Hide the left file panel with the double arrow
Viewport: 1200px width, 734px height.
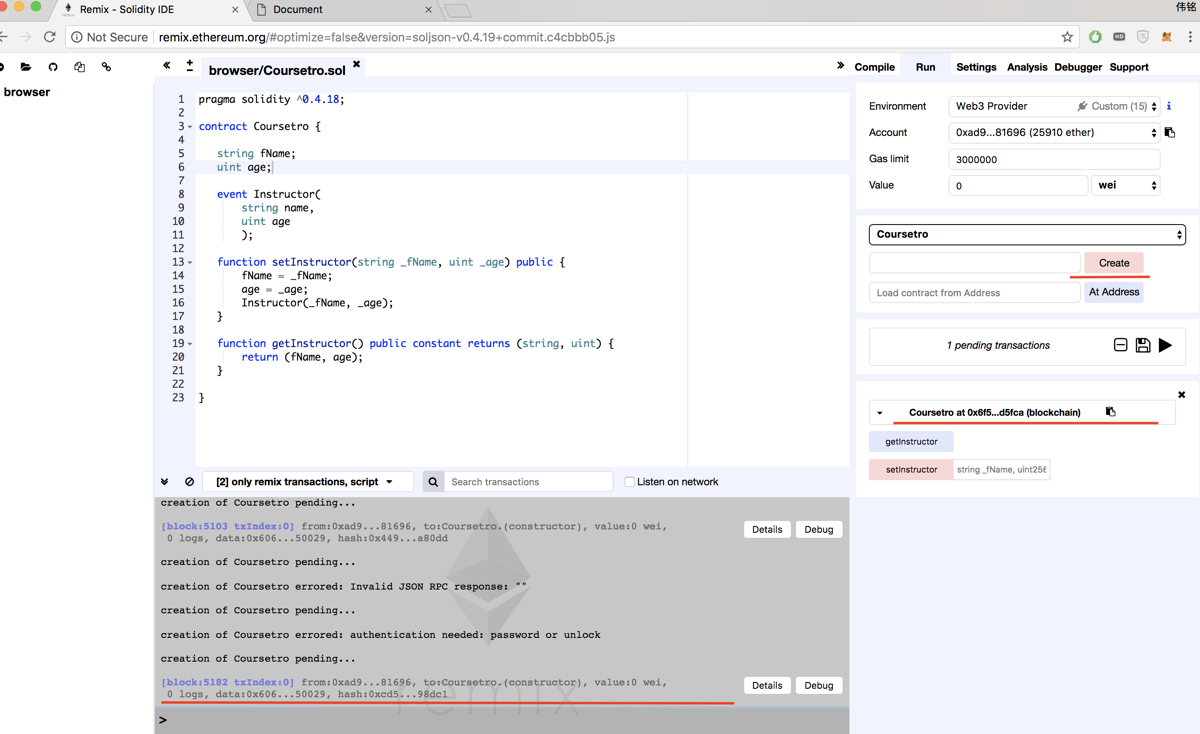(x=167, y=66)
